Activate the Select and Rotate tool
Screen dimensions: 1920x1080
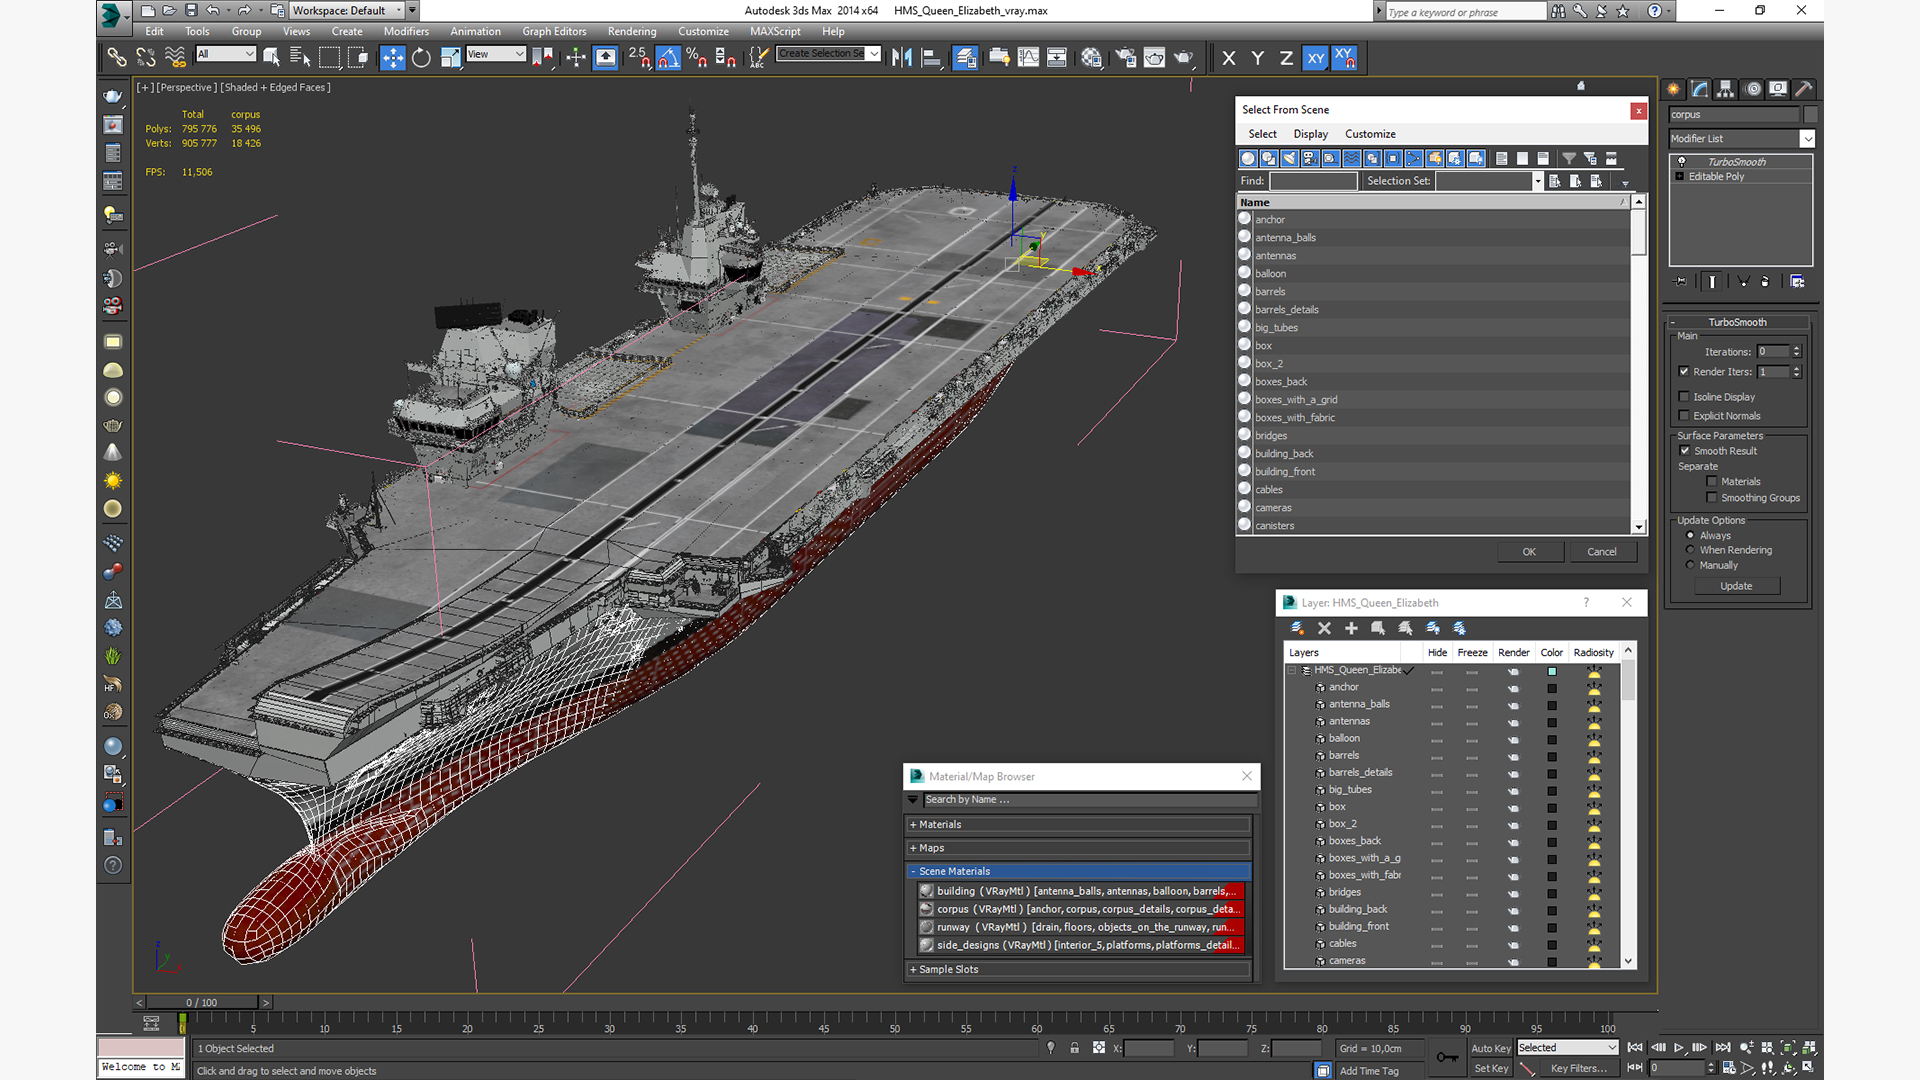[x=422, y=58]
